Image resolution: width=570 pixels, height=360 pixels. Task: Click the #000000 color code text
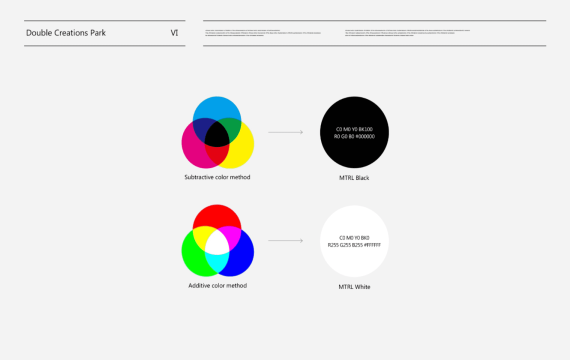point(365,136)
